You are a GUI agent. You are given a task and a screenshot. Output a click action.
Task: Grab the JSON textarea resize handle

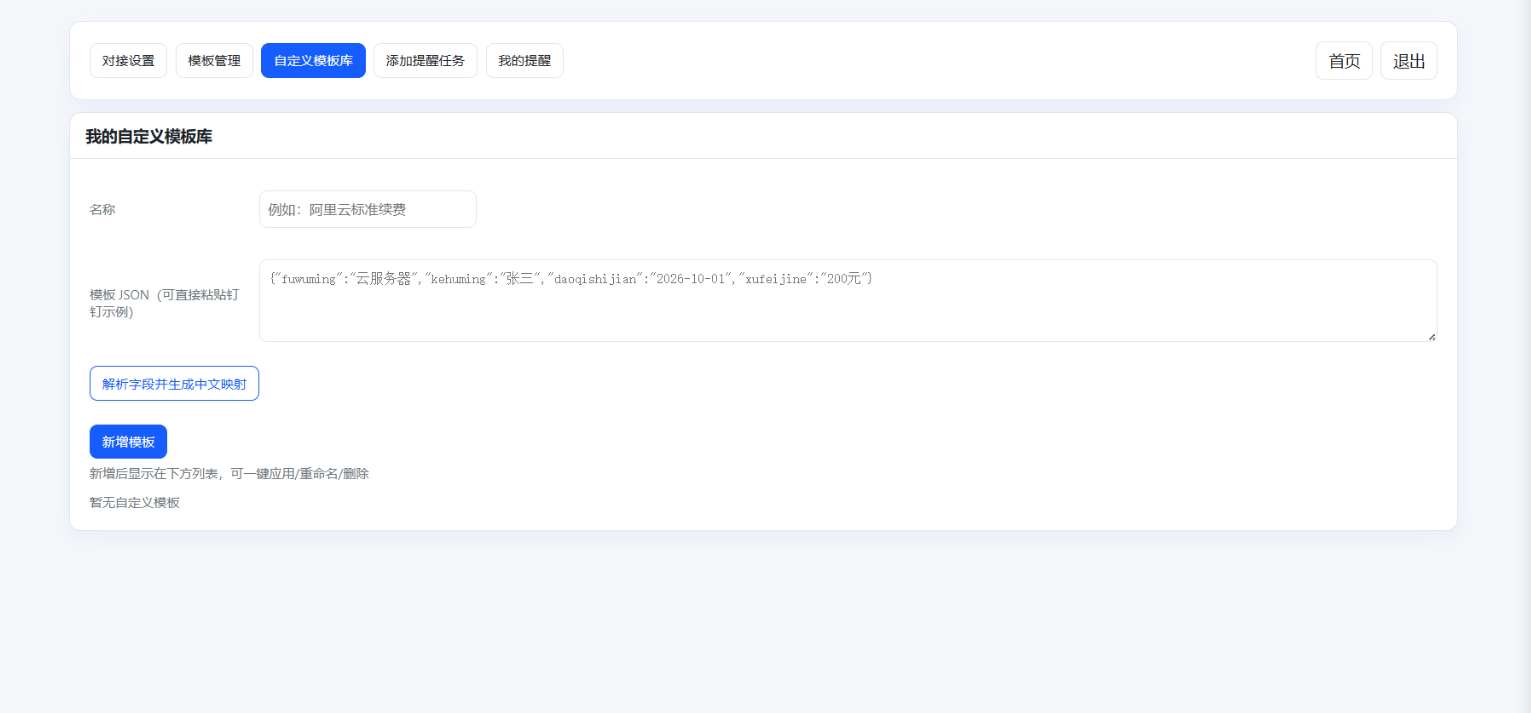point(1431,336)
